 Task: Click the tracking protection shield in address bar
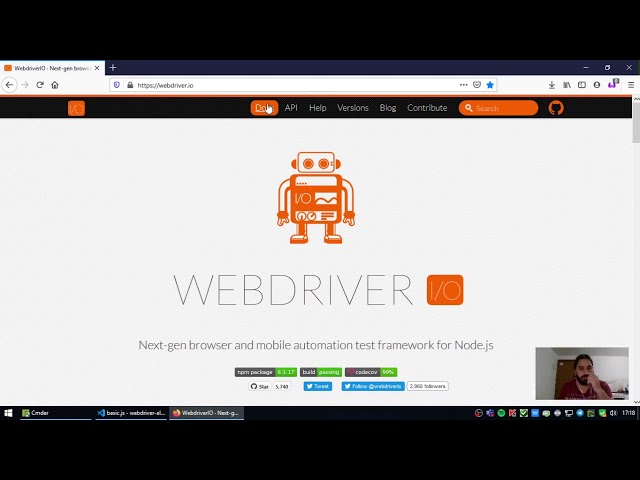pos(117,85)
